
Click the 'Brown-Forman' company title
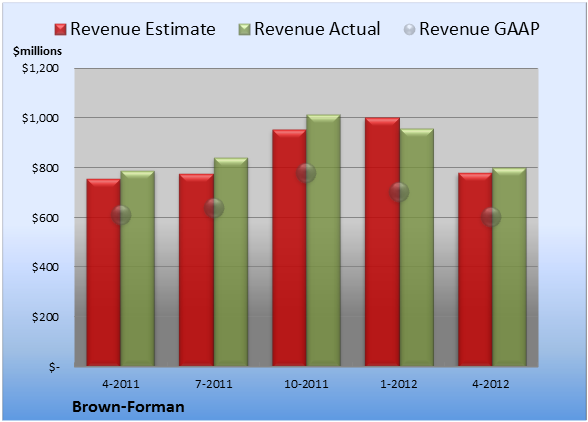pos(128,407)
